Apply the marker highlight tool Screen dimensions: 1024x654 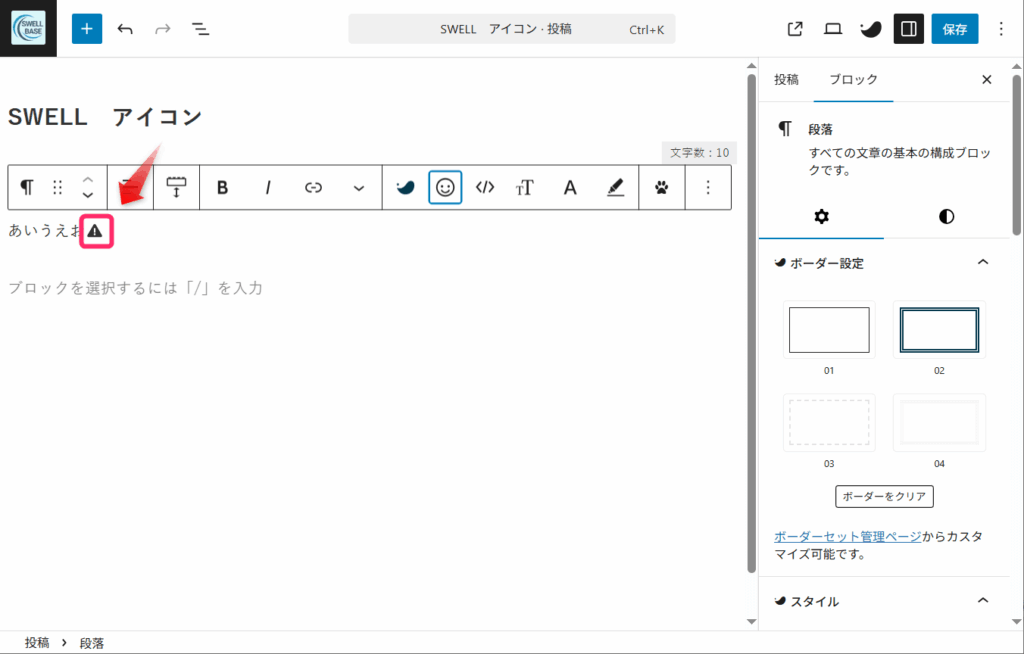(615, 188)
